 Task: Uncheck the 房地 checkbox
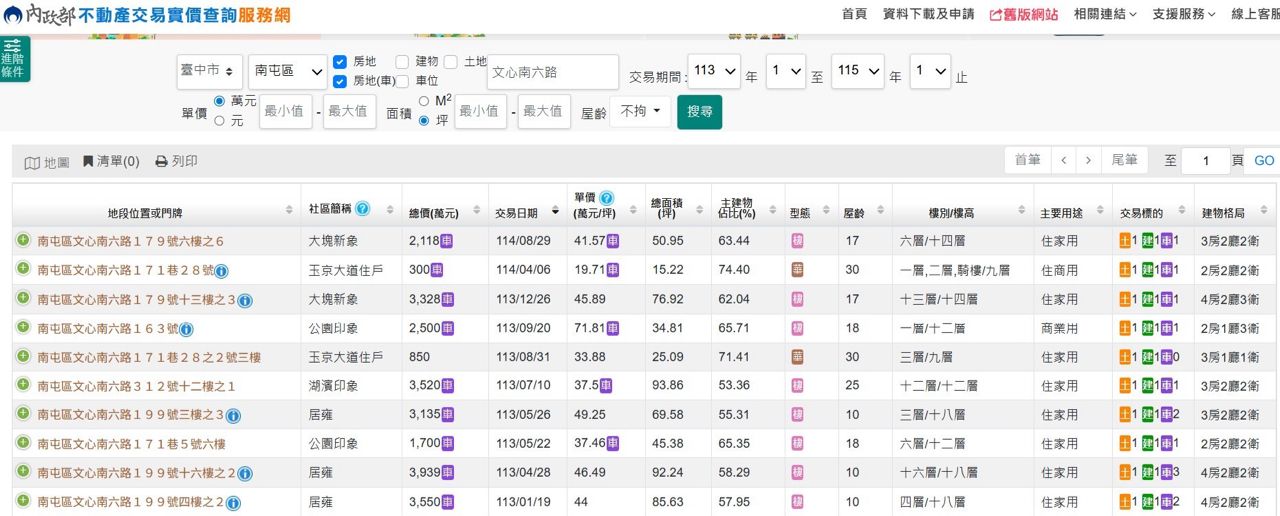tap(340, 62)
